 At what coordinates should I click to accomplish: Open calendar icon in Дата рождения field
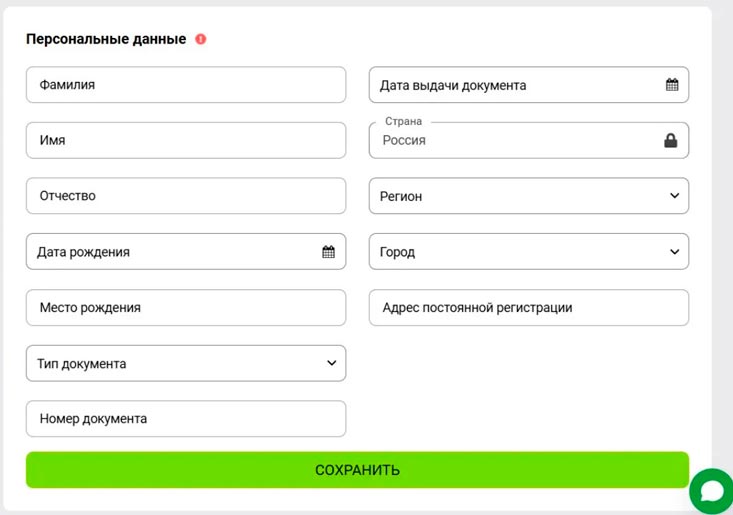click(x=328, y=252)
